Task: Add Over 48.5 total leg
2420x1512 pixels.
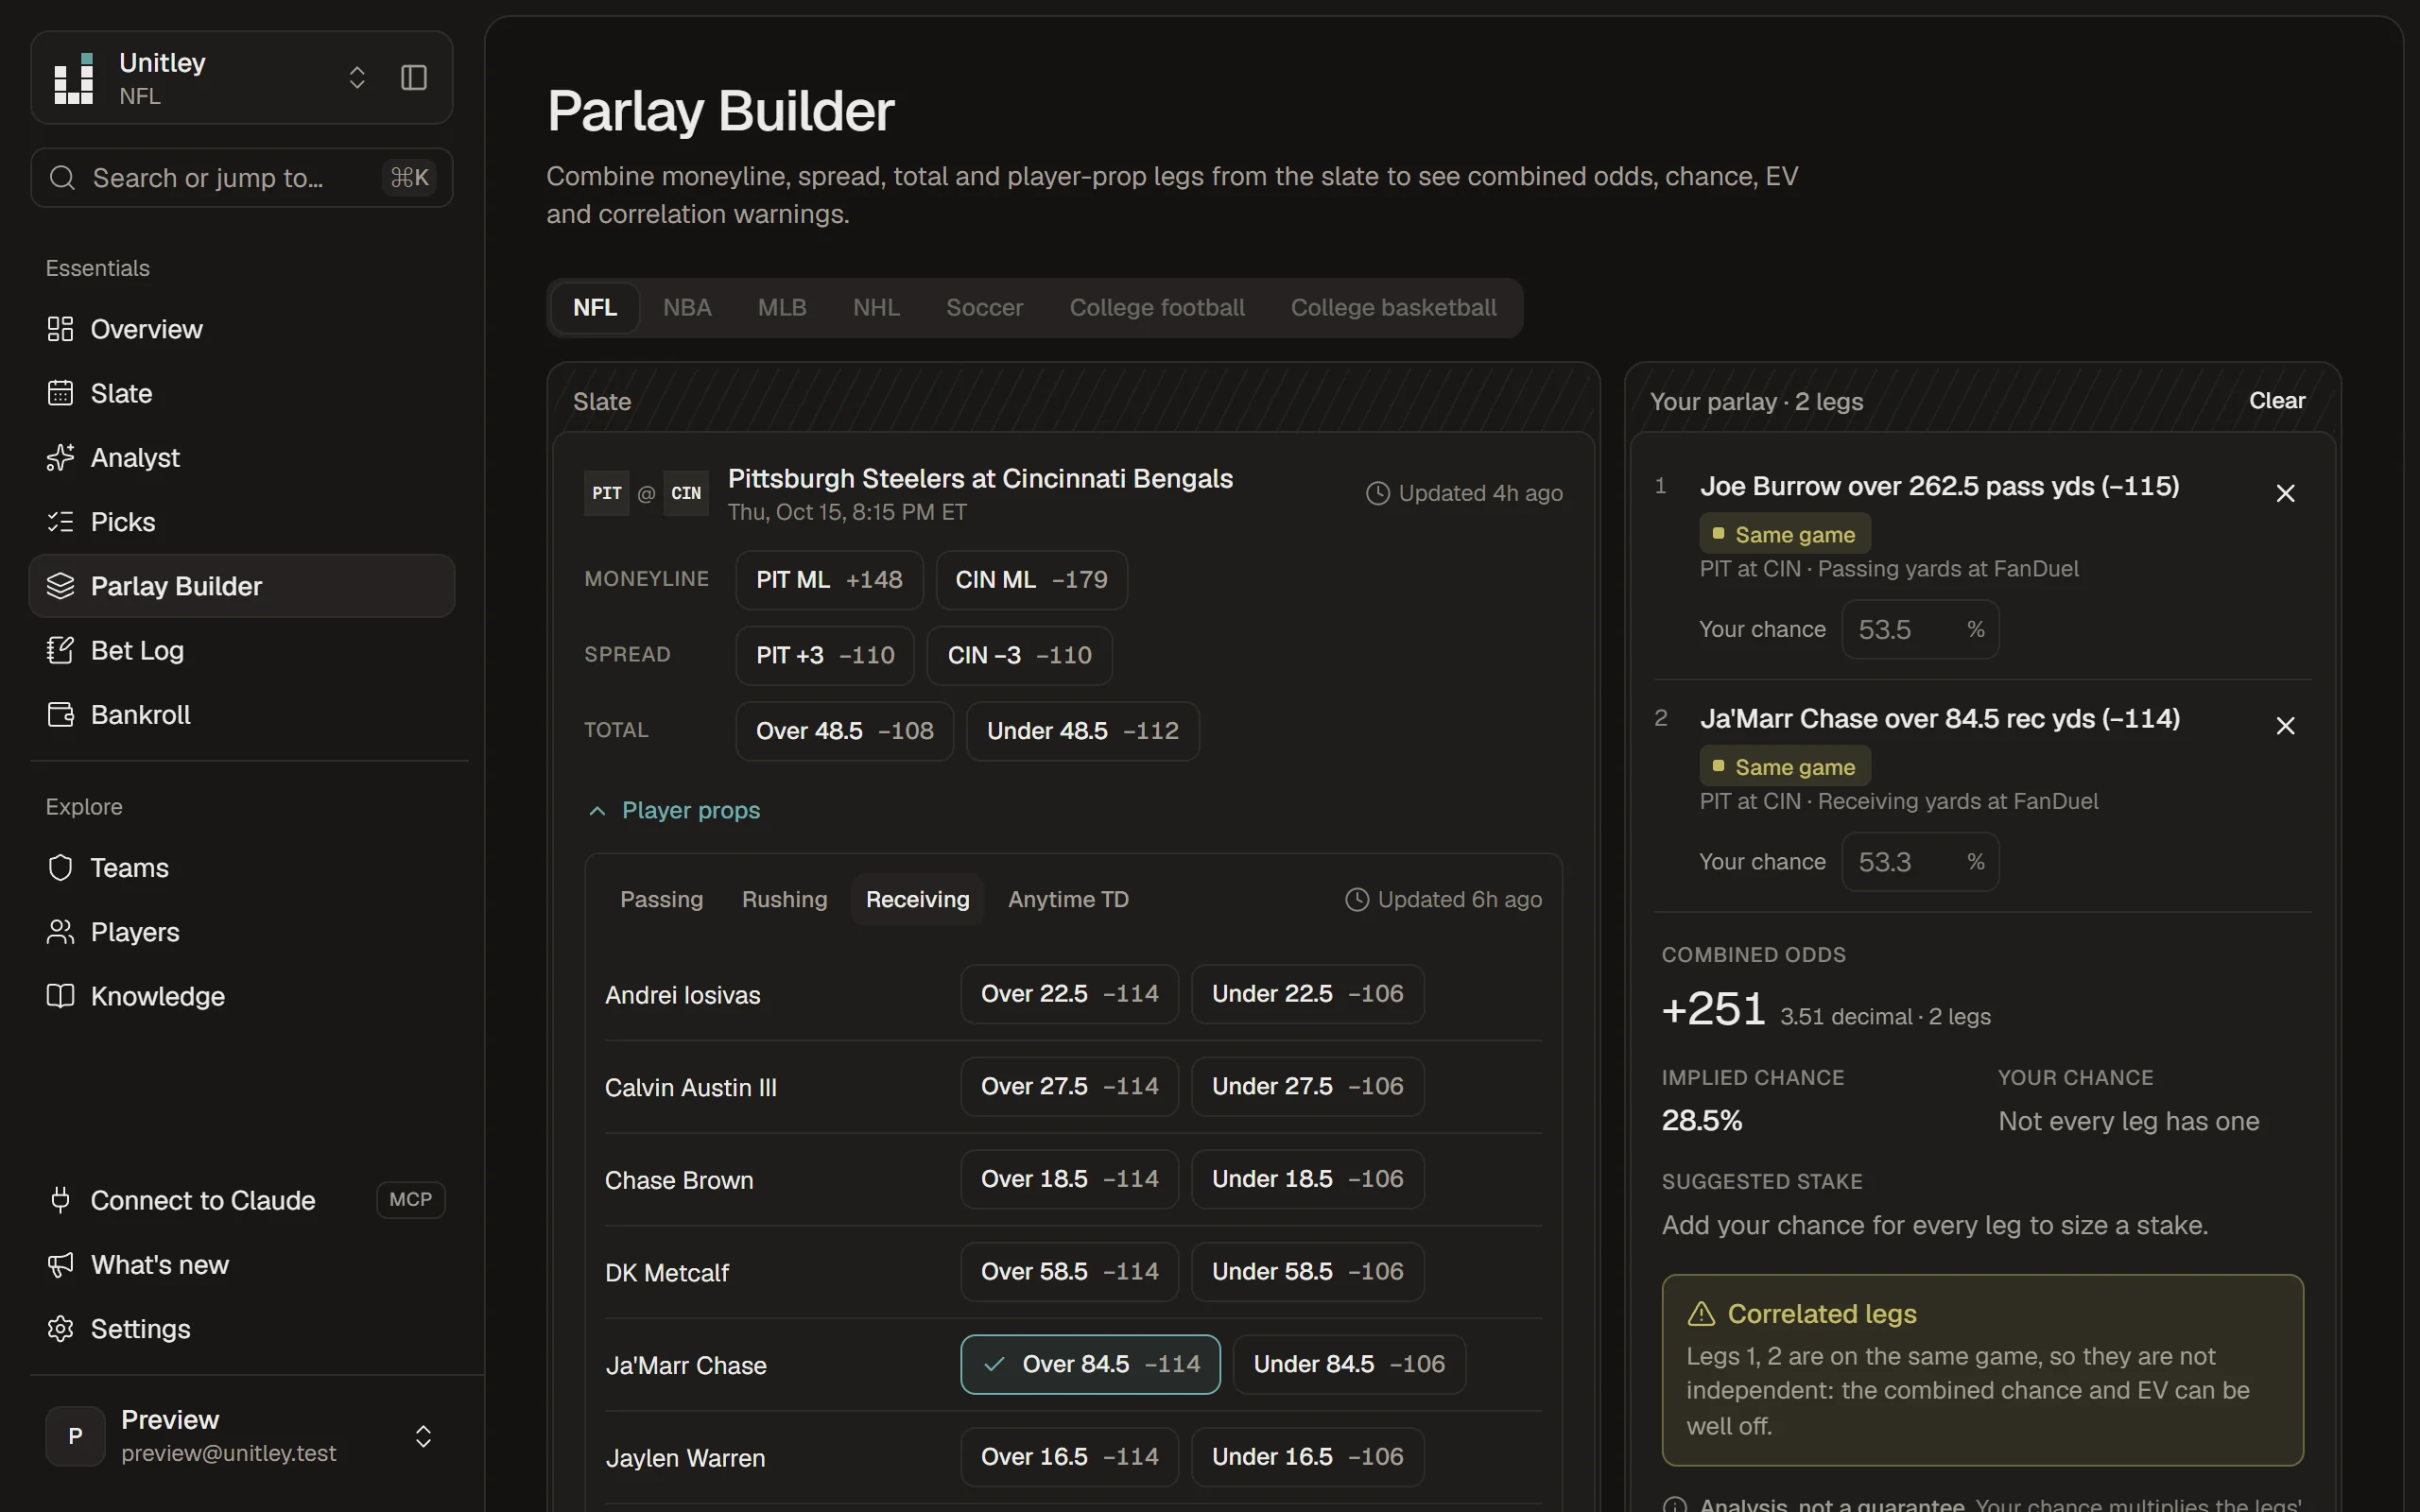Action: coord(845,731)
